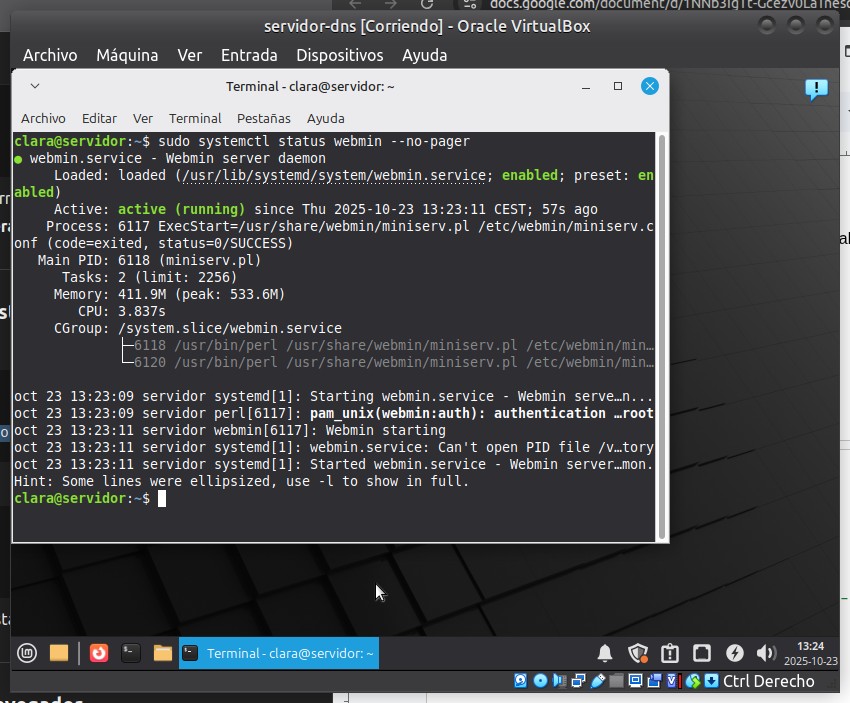Open the Linux Mint start menu
This screenshot has height=703, width=850.
(27, 653)
